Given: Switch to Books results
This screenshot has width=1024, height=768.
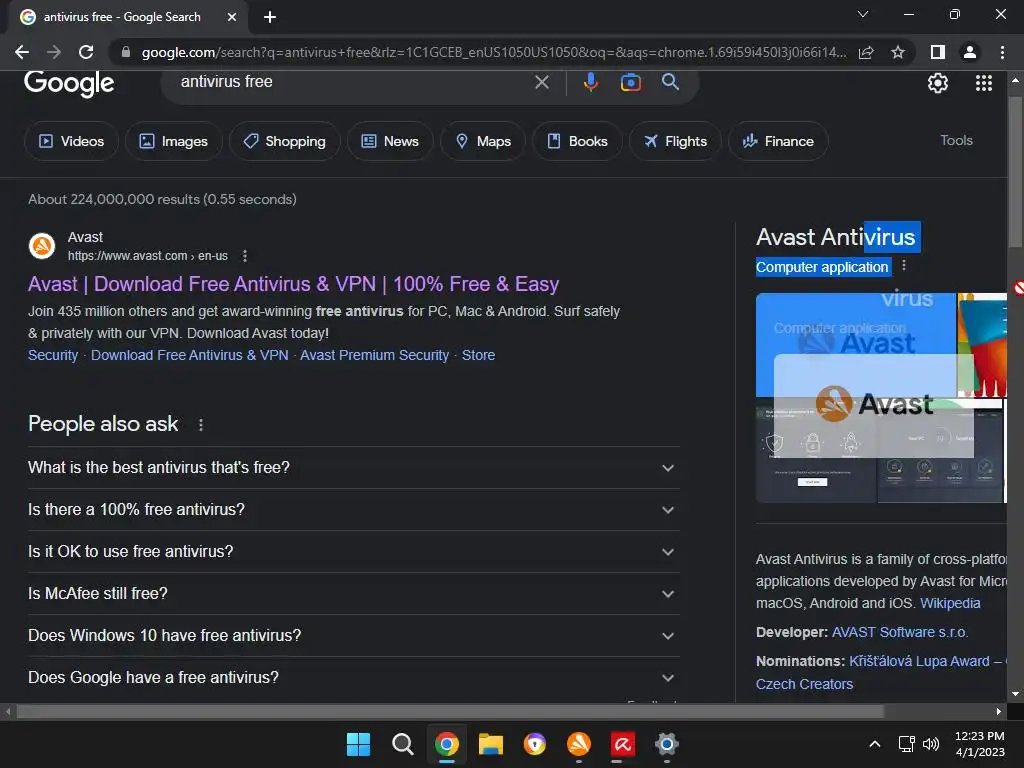Looking at the screenshot, I should tap(577, 141).
